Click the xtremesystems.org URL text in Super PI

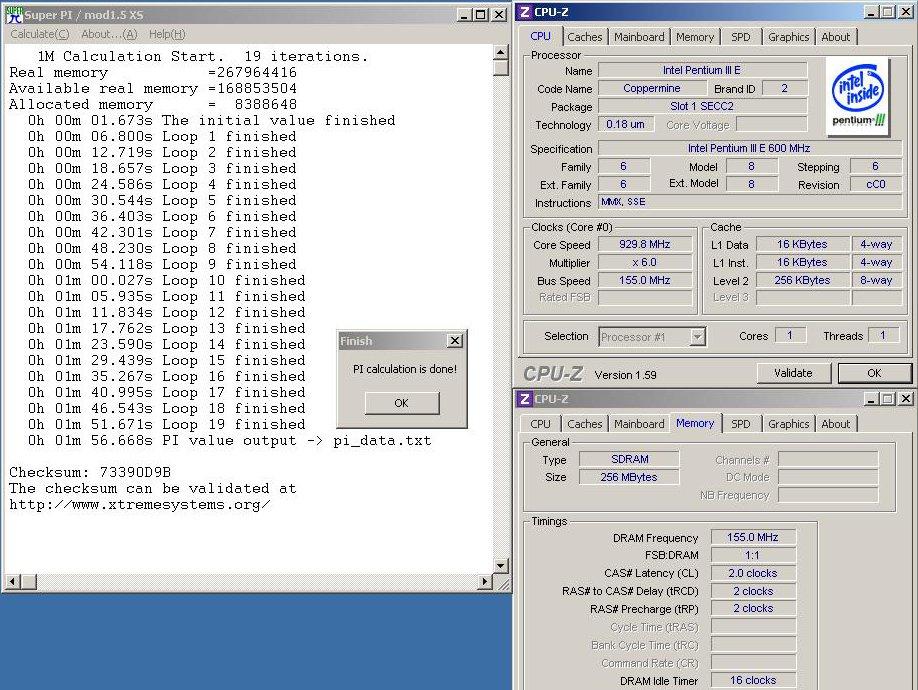140,504
